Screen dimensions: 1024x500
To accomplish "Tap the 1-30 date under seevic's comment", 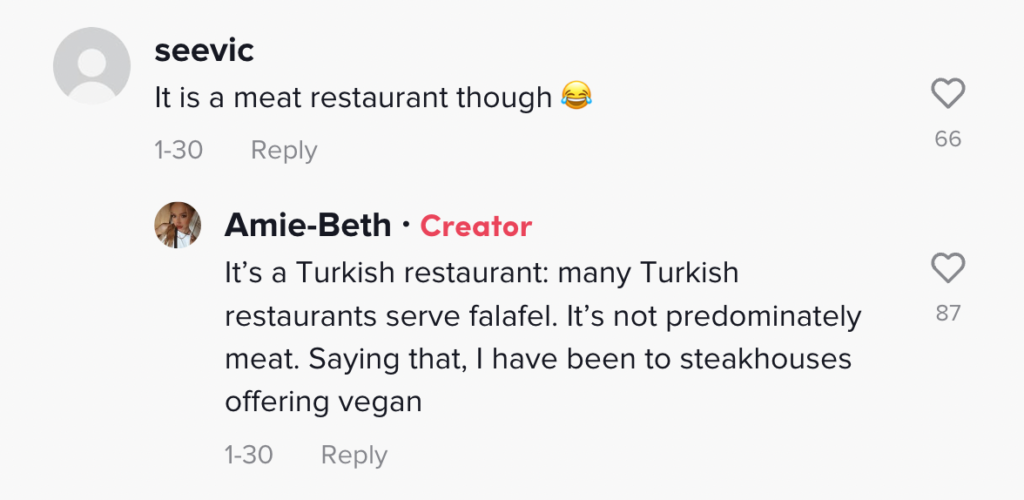I will click(x=179, y=150).
